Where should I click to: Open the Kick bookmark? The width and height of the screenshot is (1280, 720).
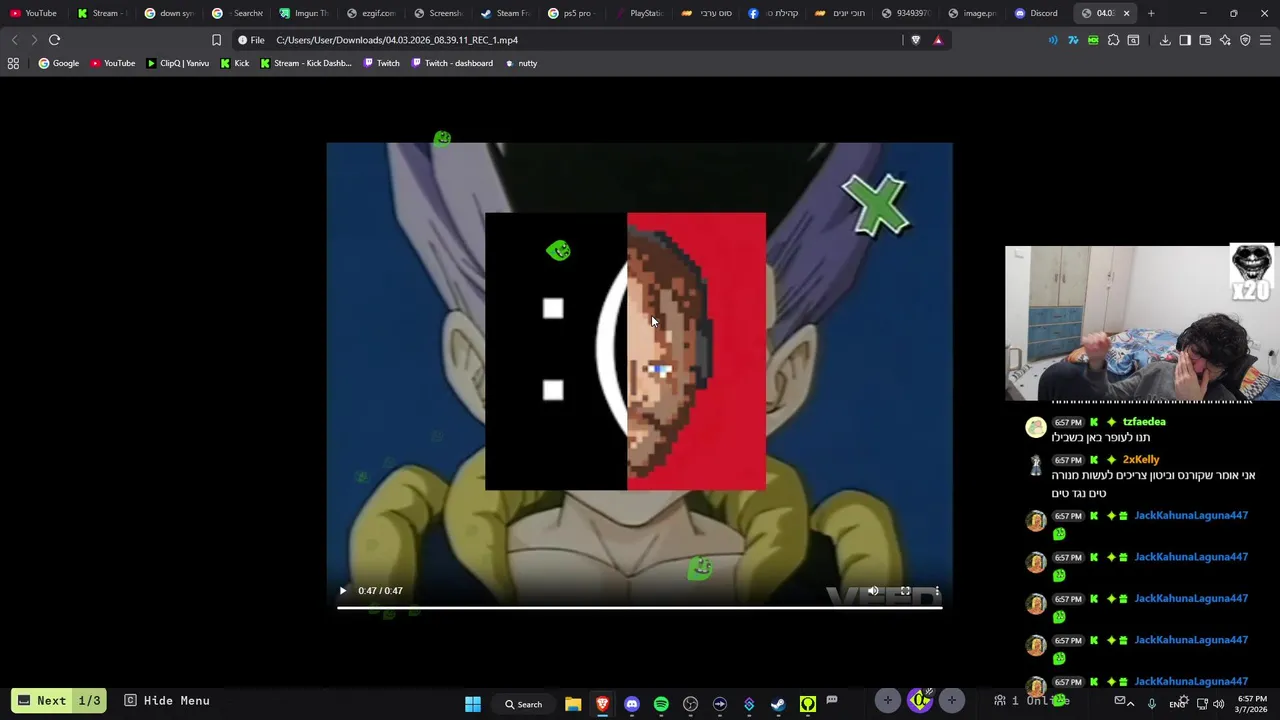(234, 63)
